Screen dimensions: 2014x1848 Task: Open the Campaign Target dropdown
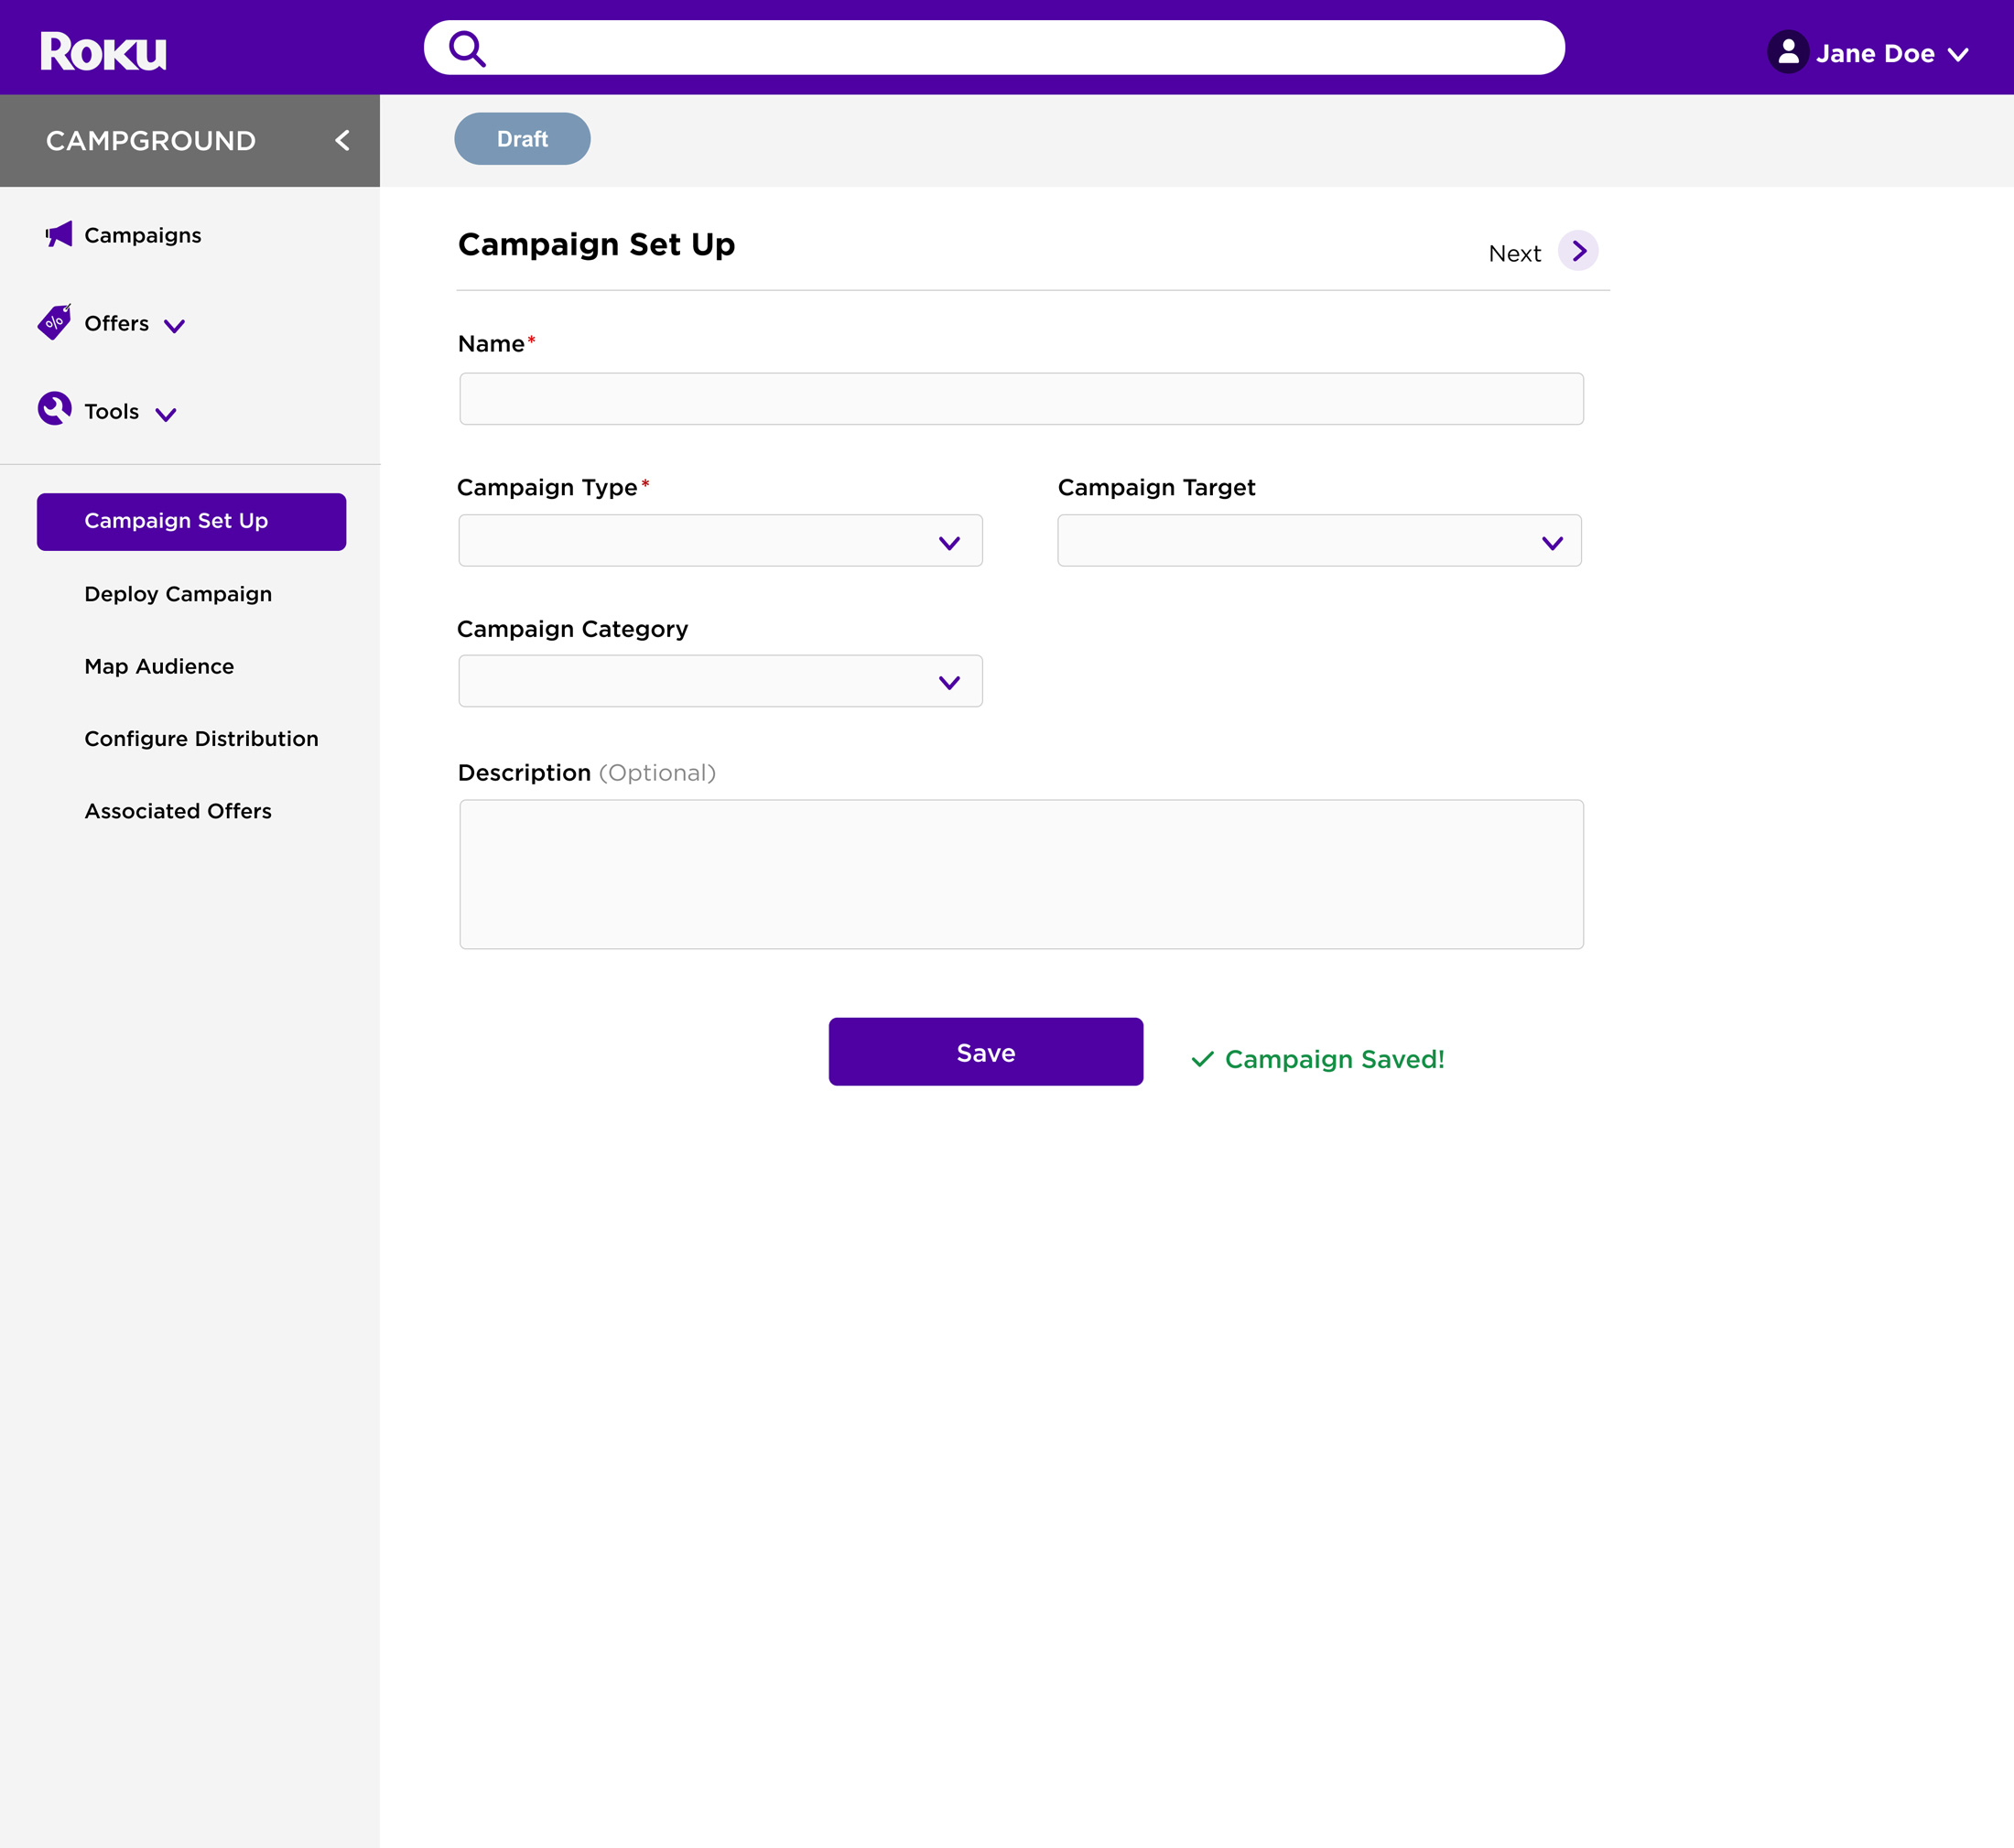point(1319,541)
